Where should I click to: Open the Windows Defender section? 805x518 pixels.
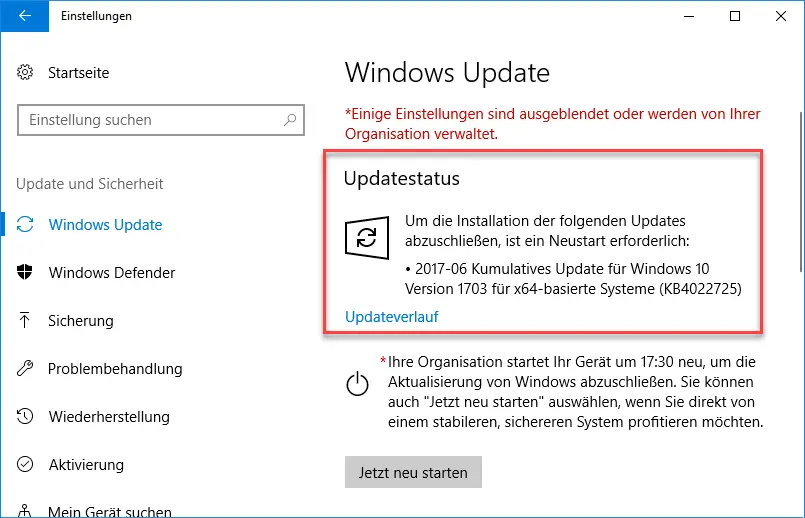tap(111, 273)
